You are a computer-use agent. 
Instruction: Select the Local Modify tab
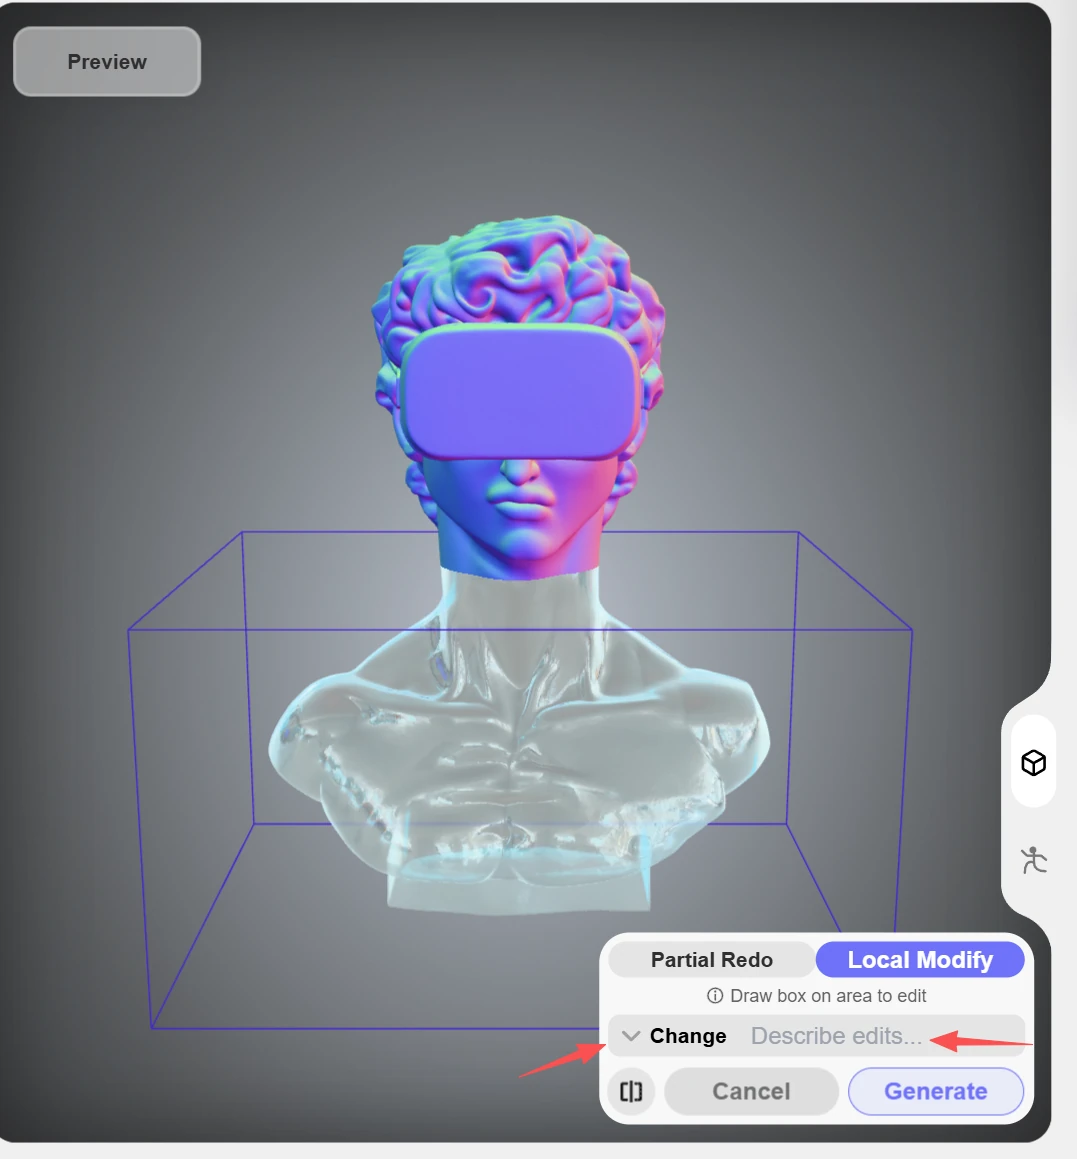pos(920,959)
